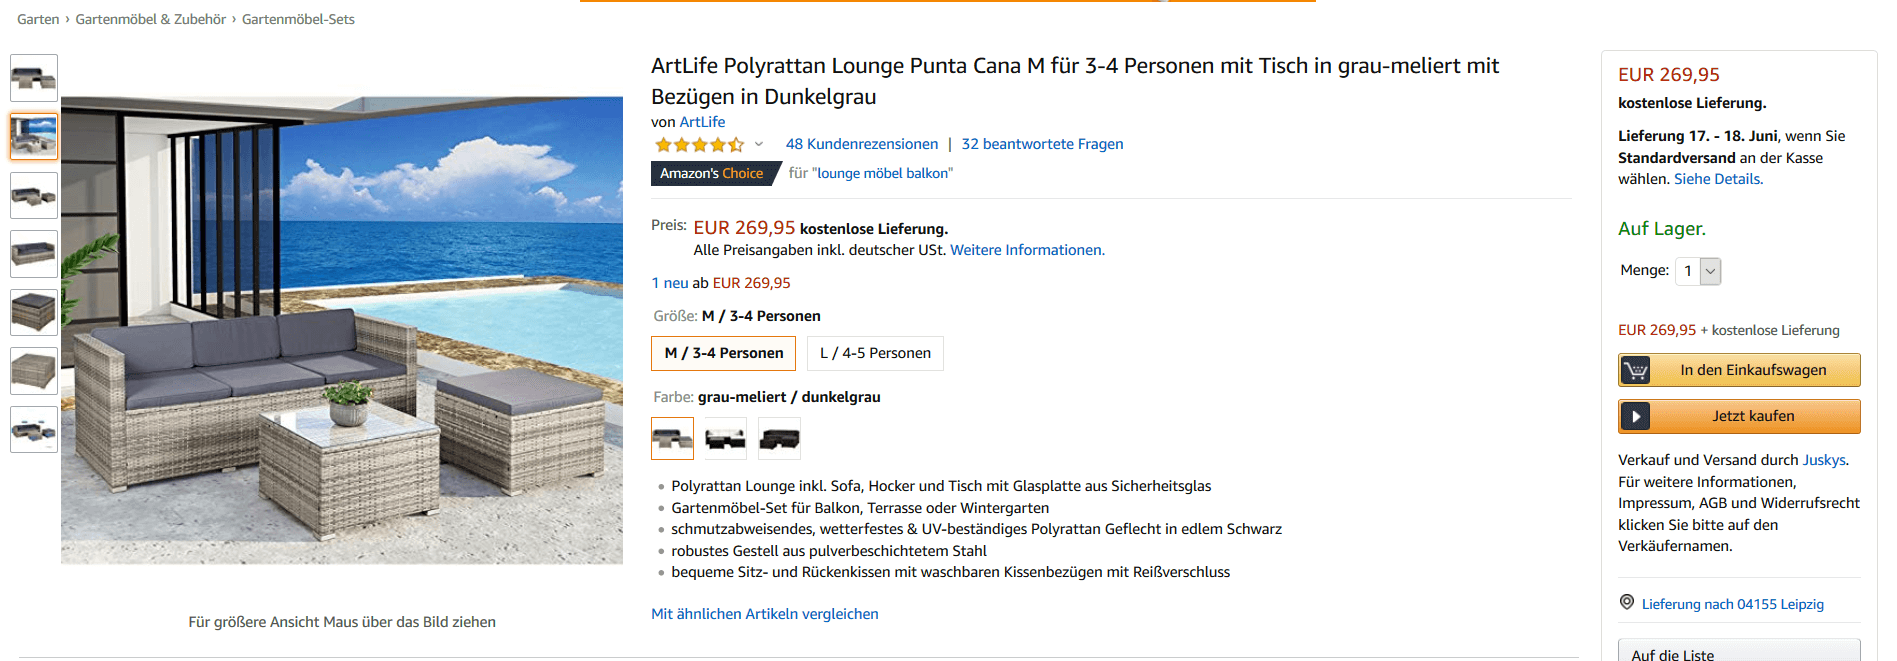Click the main product image
The image size is (1897, 661).
342,330
